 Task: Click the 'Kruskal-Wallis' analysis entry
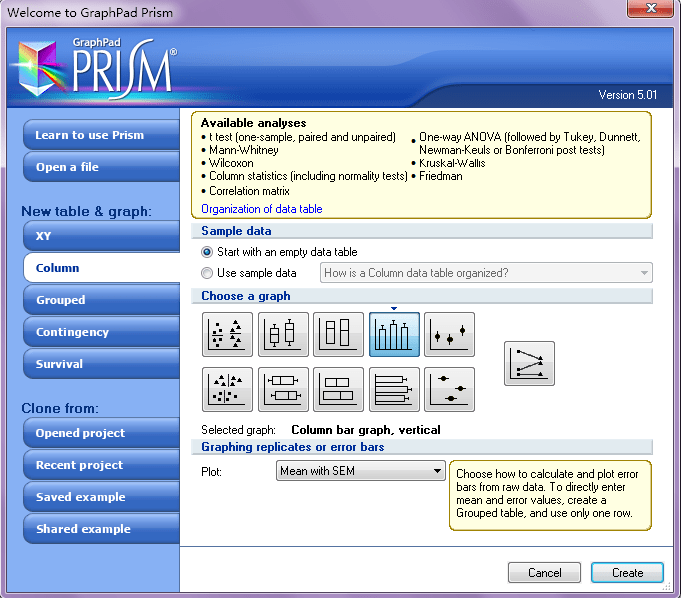coord(452,163)
